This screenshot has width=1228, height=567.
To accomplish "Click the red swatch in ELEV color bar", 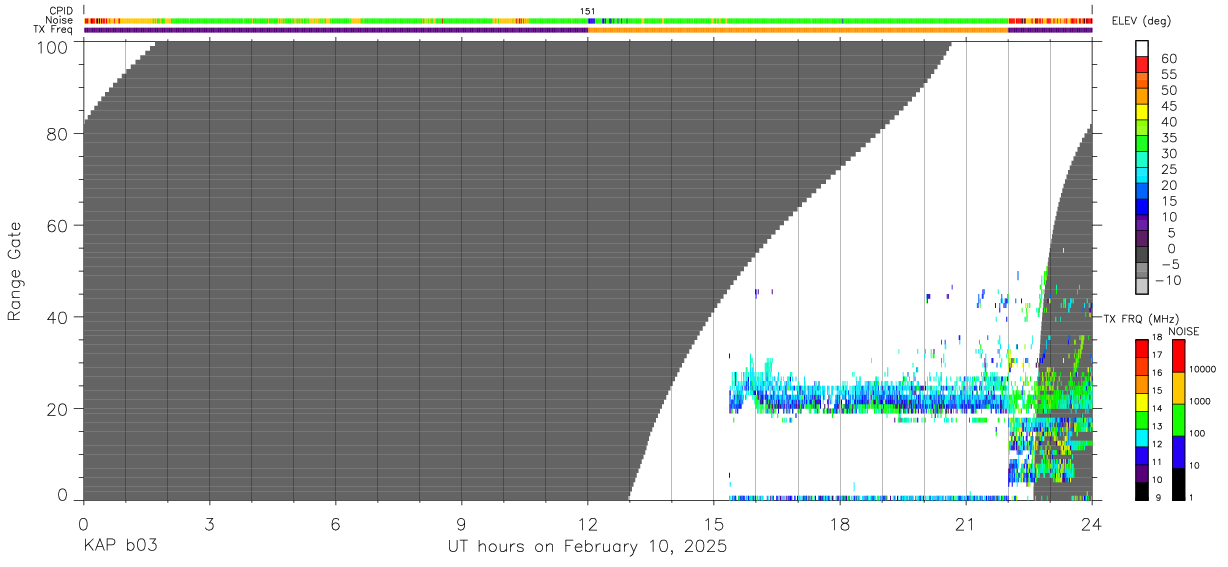I will 1141,65.
